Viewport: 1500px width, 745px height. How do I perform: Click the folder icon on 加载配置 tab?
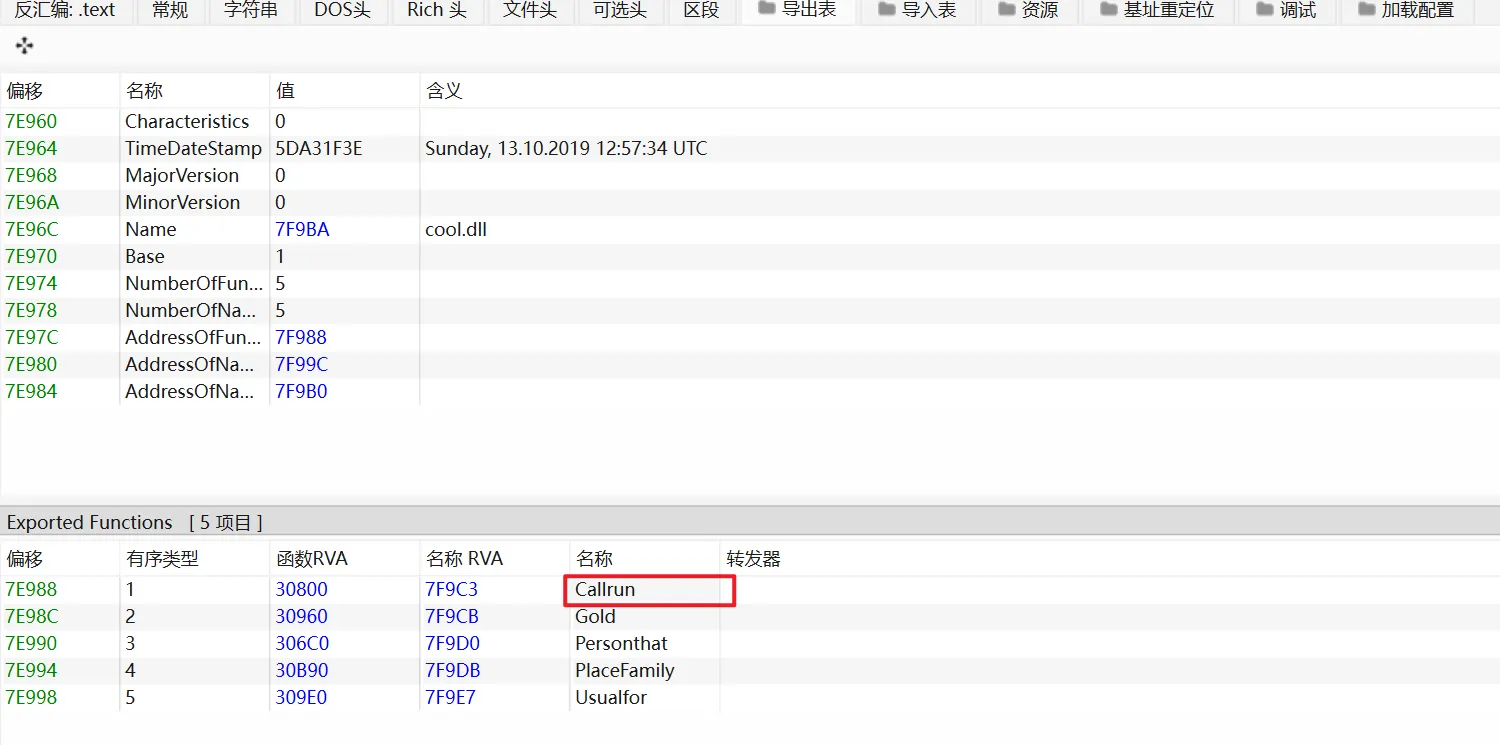click(x=1366, y=10)
